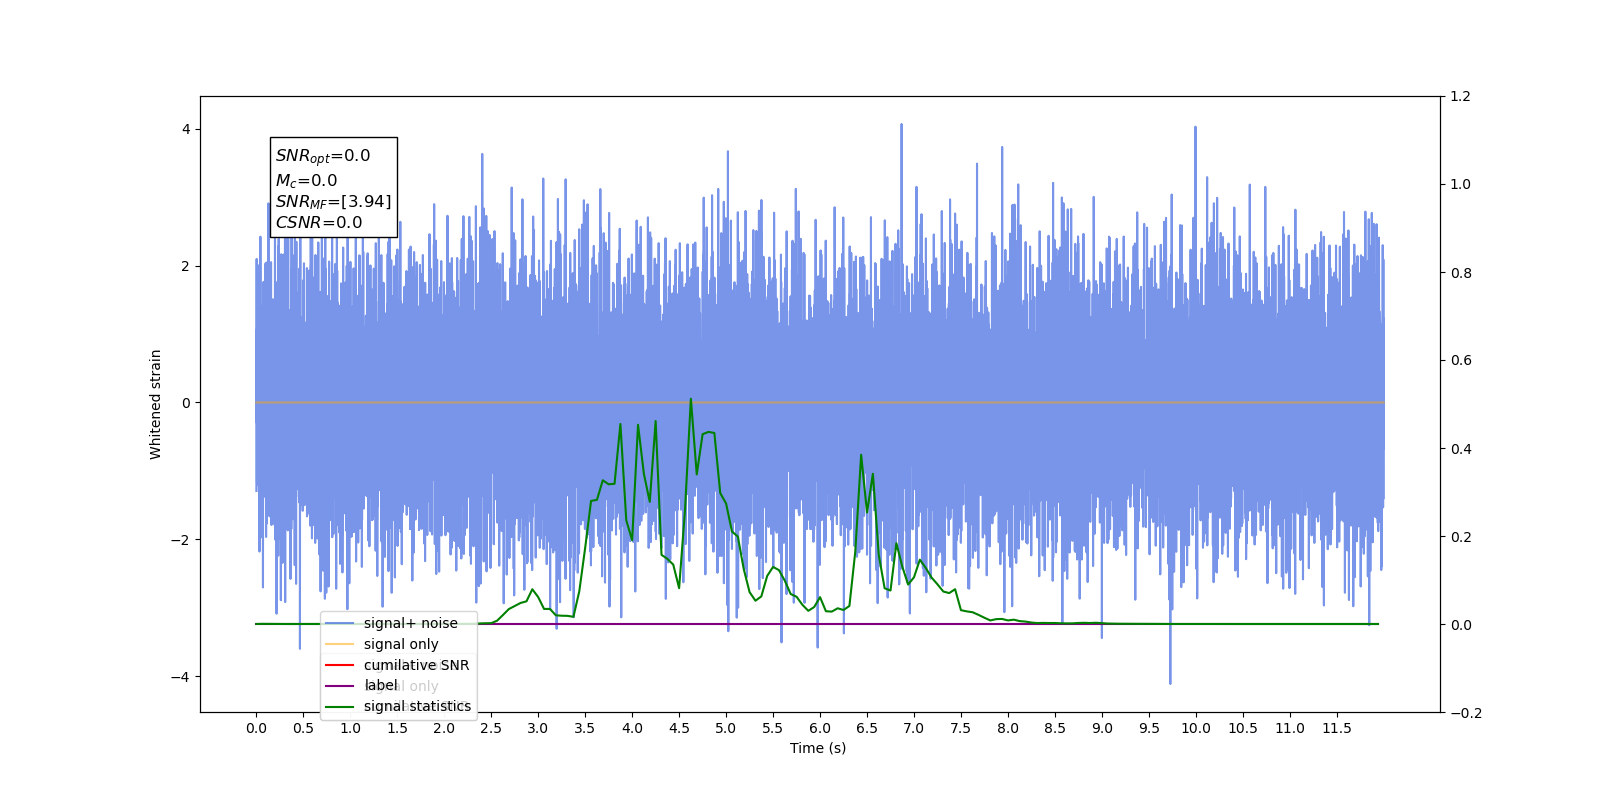Click the 8.5 tick on the time axis
The image size is (1600, 800).
1055,728
